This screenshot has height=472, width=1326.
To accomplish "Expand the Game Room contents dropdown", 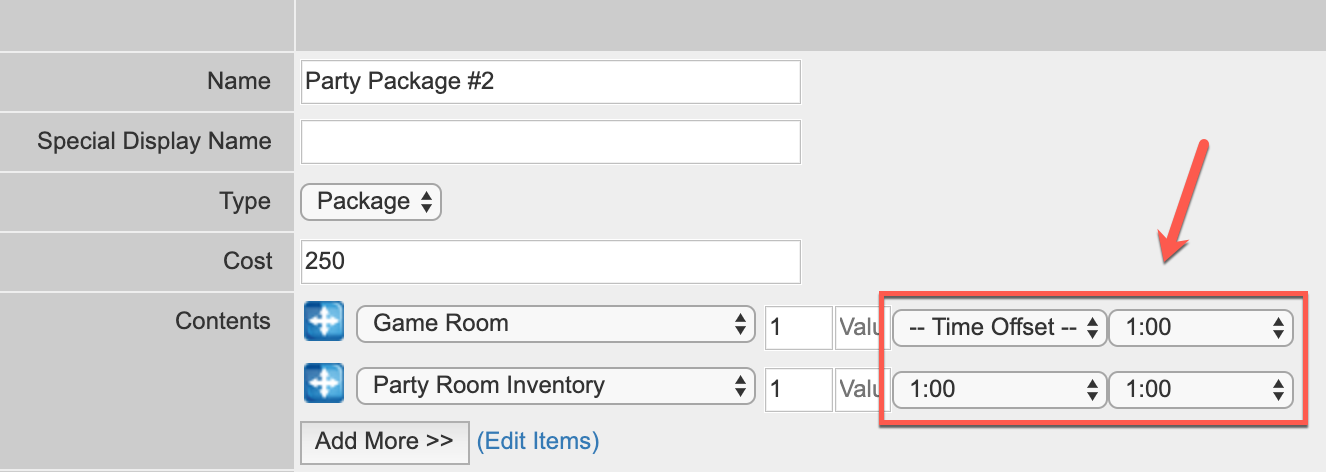I will pyautogui.click(x=555, y=324).
